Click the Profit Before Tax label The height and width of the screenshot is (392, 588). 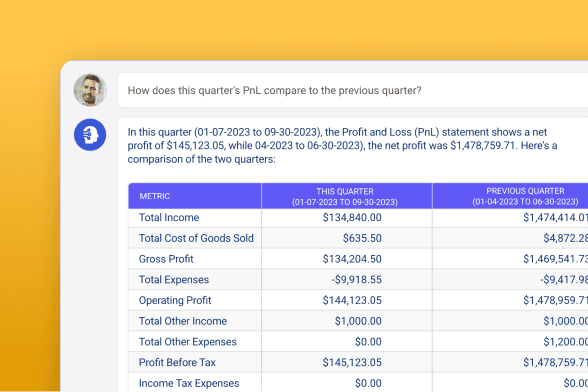pos(177,362)
